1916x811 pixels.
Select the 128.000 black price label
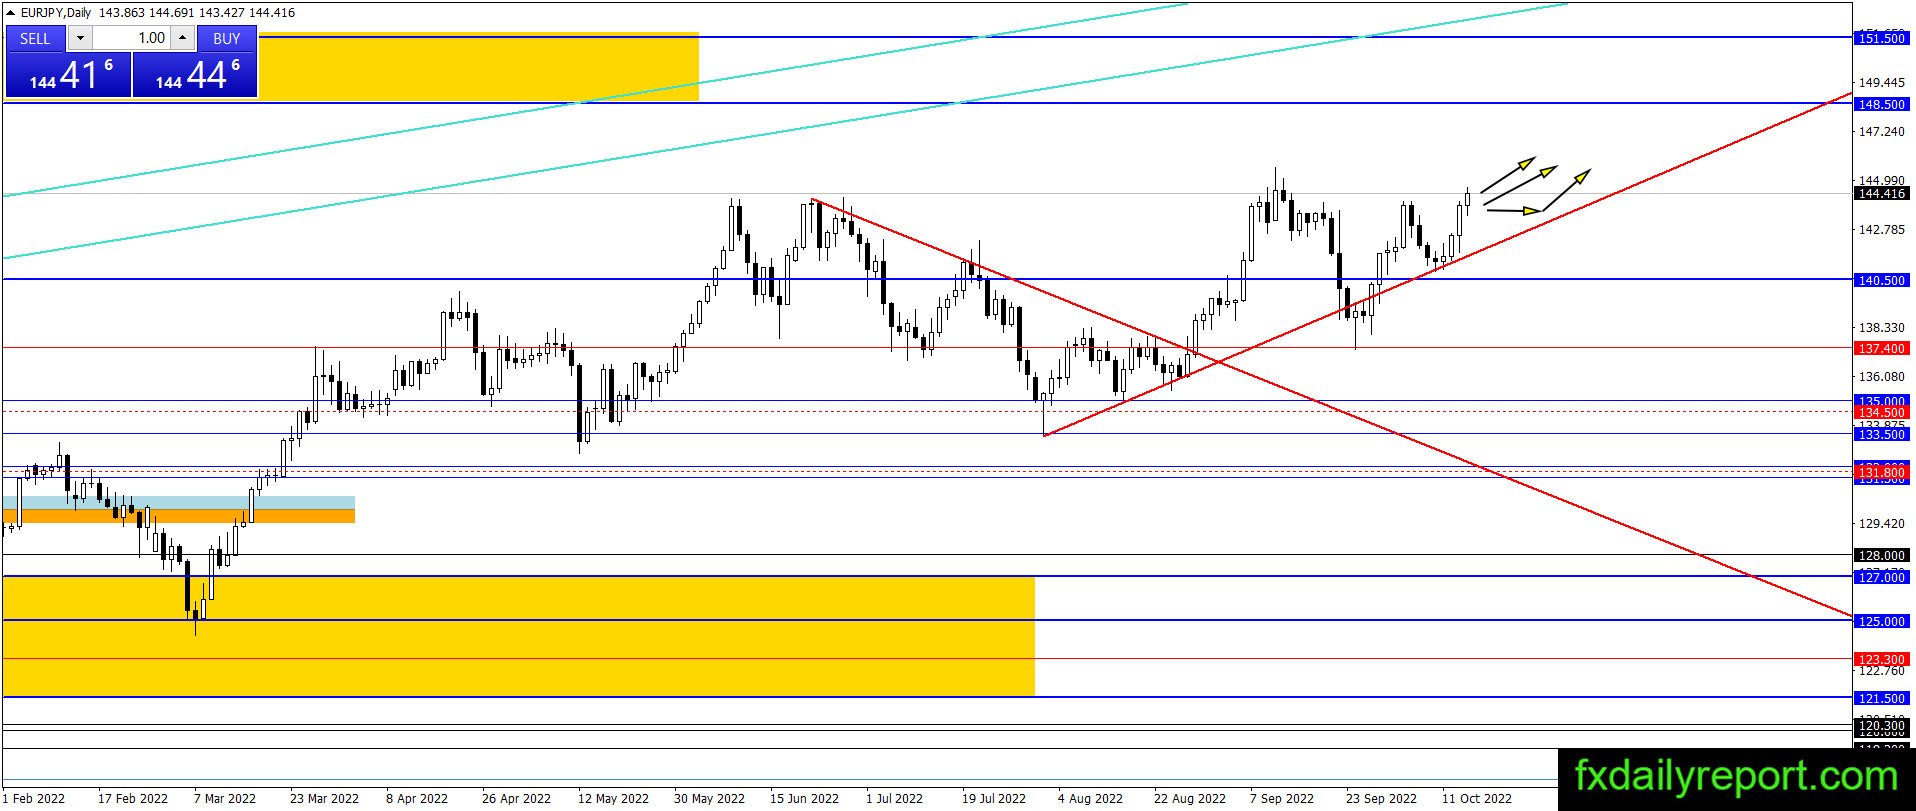pos(1881,556)
